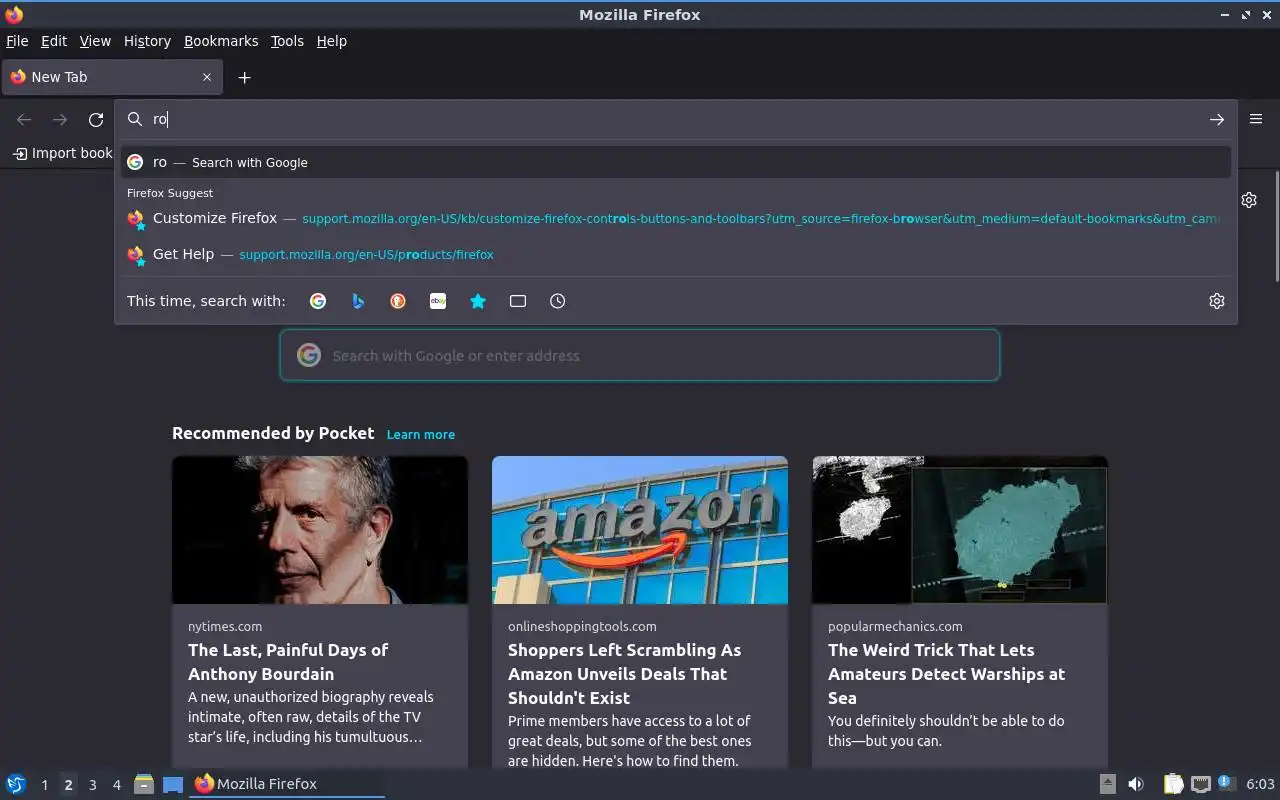Open Get Help suggestion
Screen dimensions: 1280x800
[676, 254]
